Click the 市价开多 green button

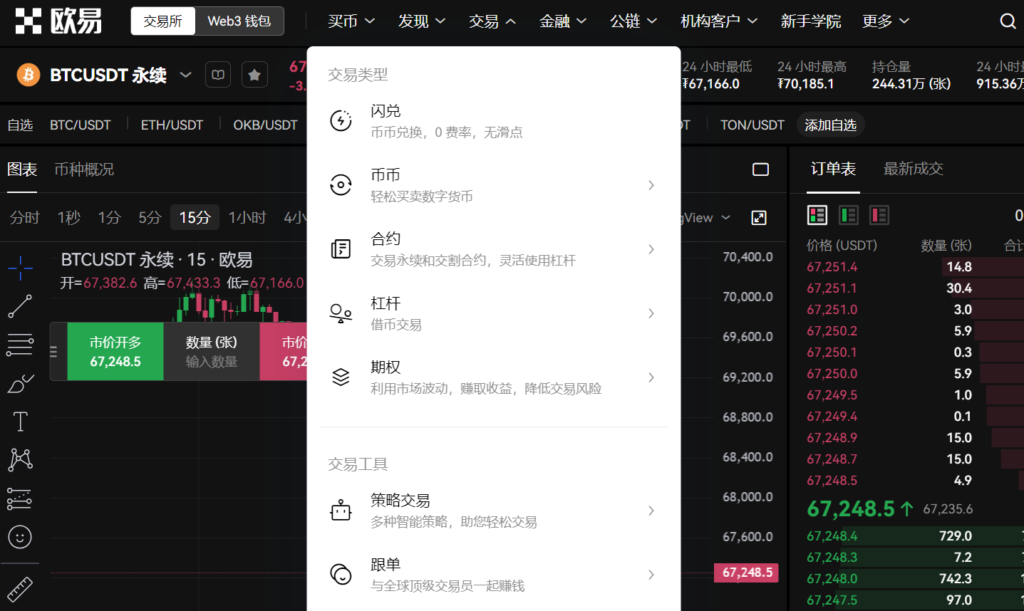(115, 351)
